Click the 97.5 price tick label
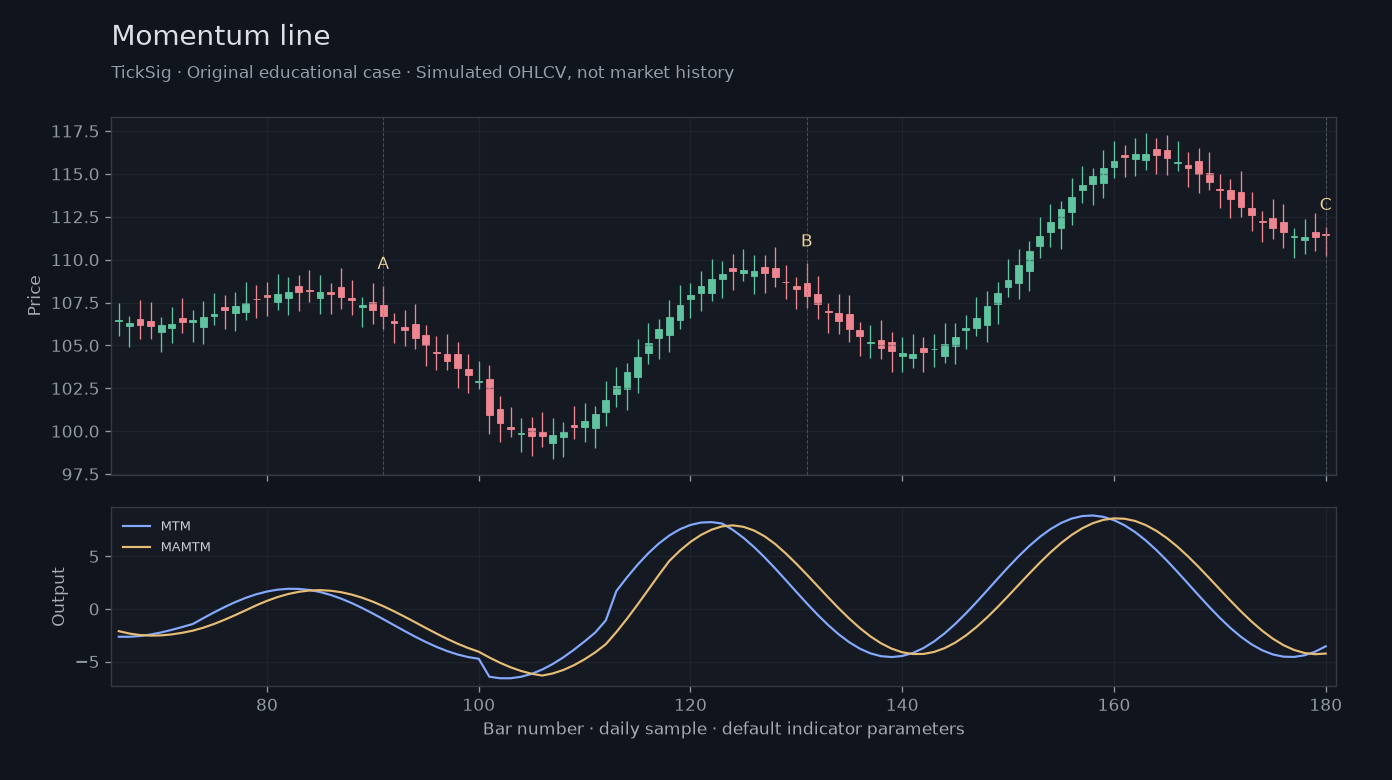The image size is (1392, 780). click(81, 474)
